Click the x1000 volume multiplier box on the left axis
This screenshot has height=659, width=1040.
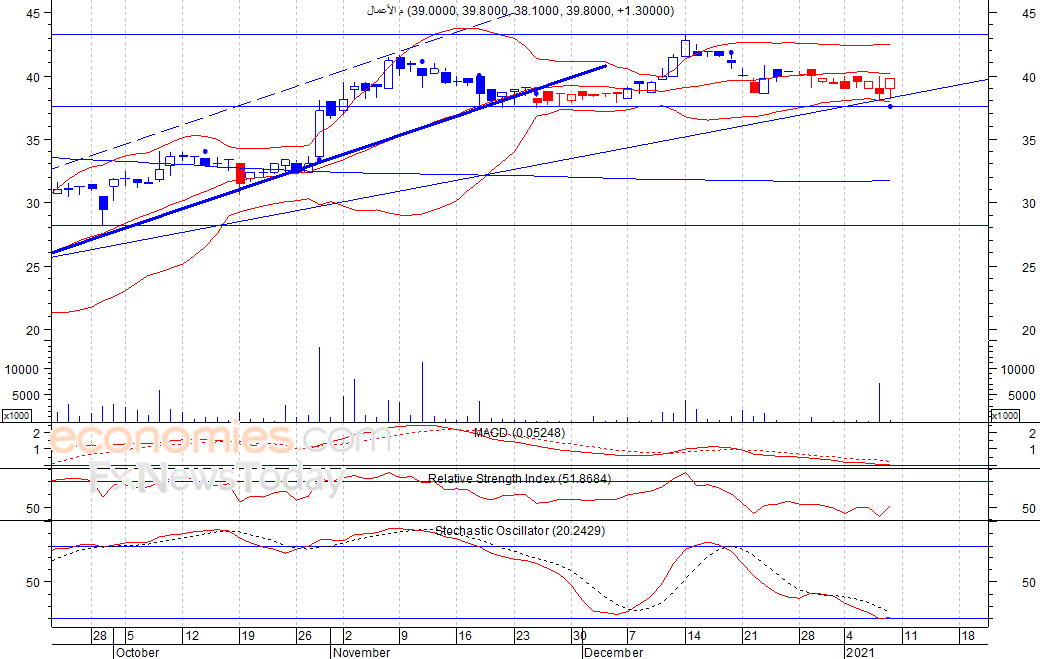tap(16, 416)
